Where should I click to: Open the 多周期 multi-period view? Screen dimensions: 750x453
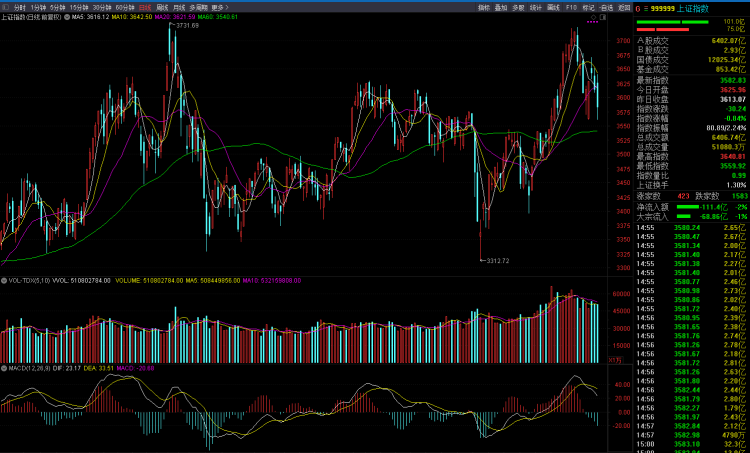pos(198,7)
